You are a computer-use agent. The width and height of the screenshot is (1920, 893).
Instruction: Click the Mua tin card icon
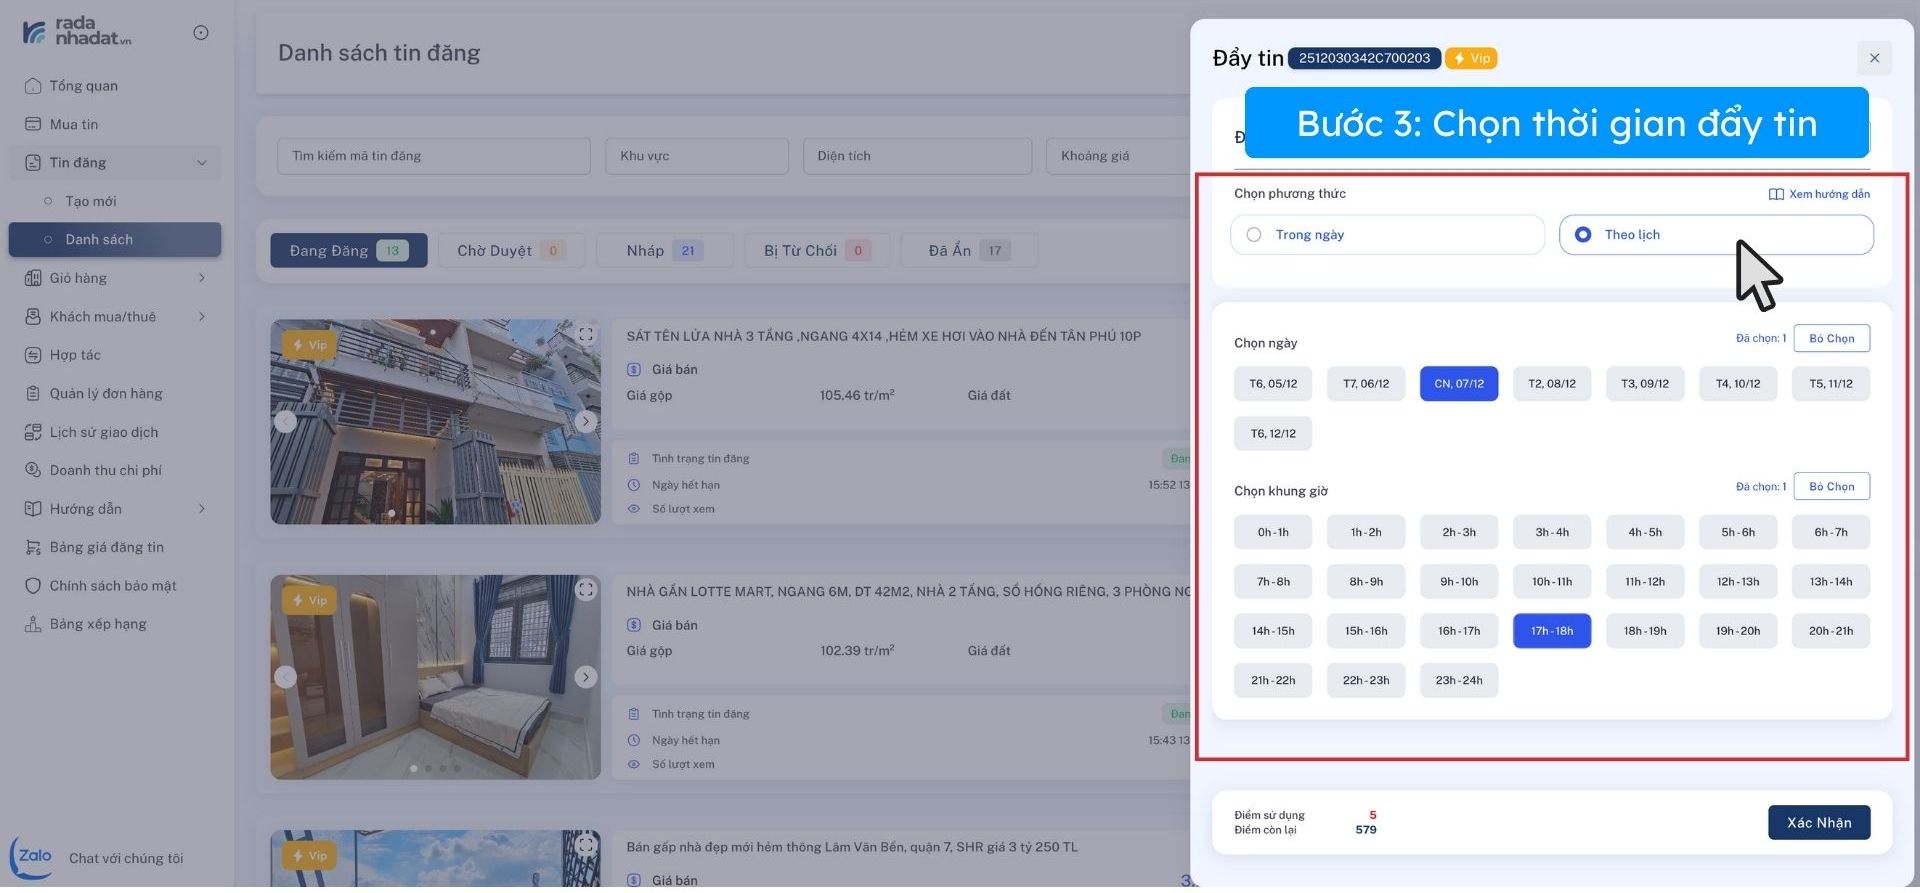click(33, 125)
